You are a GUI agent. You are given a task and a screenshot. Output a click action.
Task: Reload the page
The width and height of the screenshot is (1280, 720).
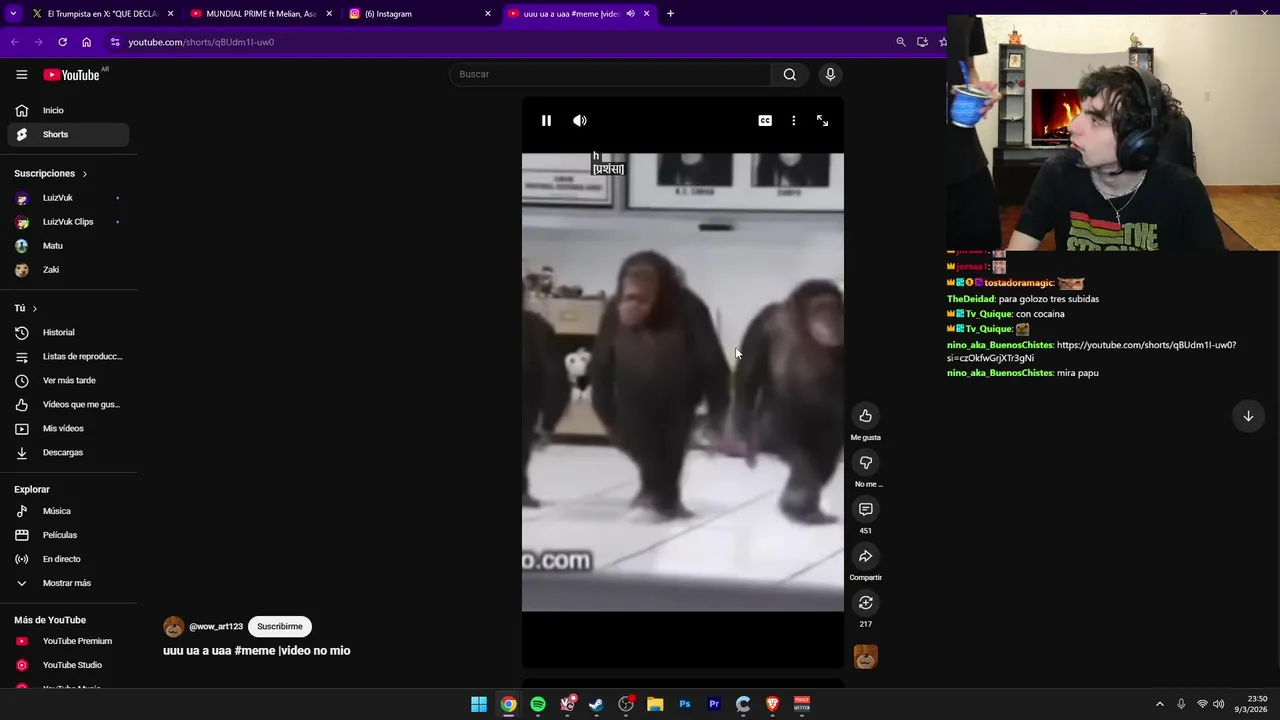tap(62, 42)
